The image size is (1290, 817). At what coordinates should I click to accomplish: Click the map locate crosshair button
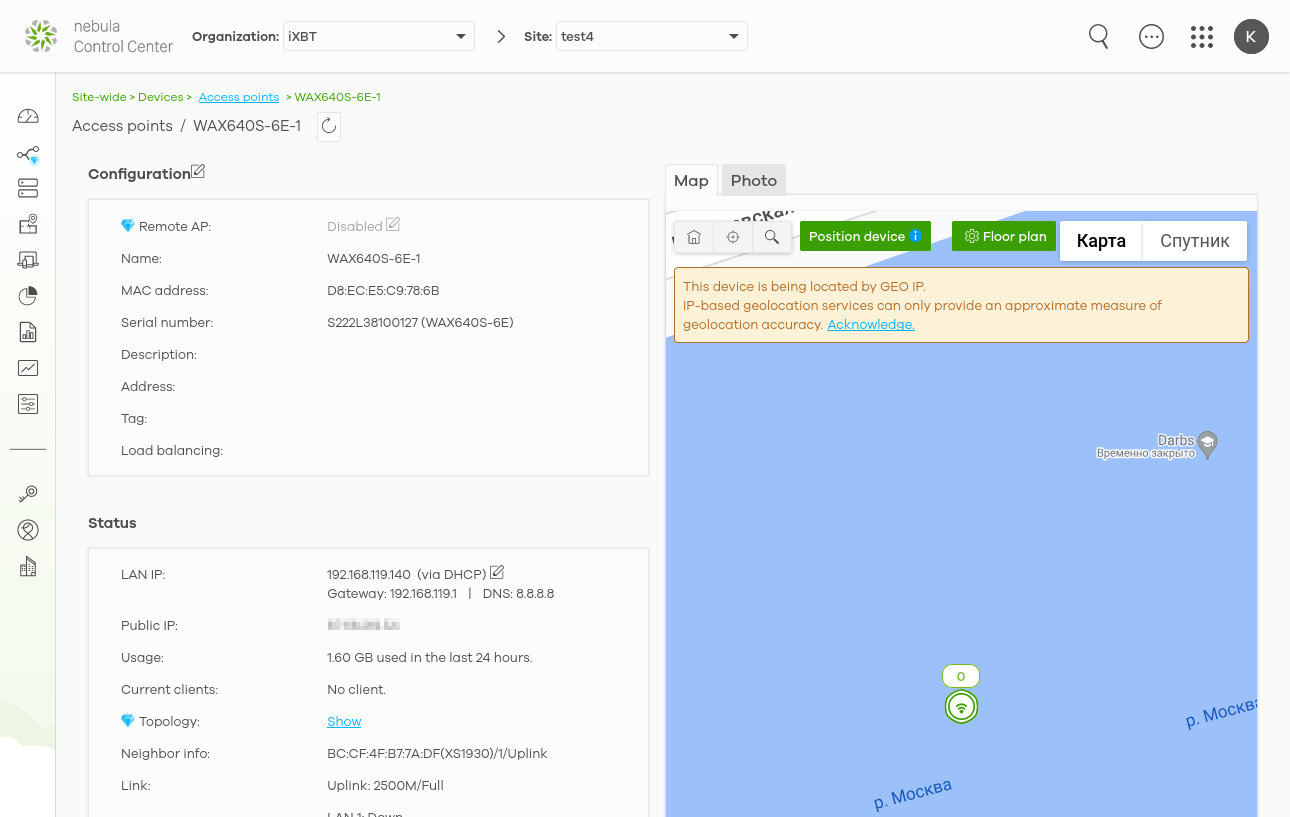(733, 237)
